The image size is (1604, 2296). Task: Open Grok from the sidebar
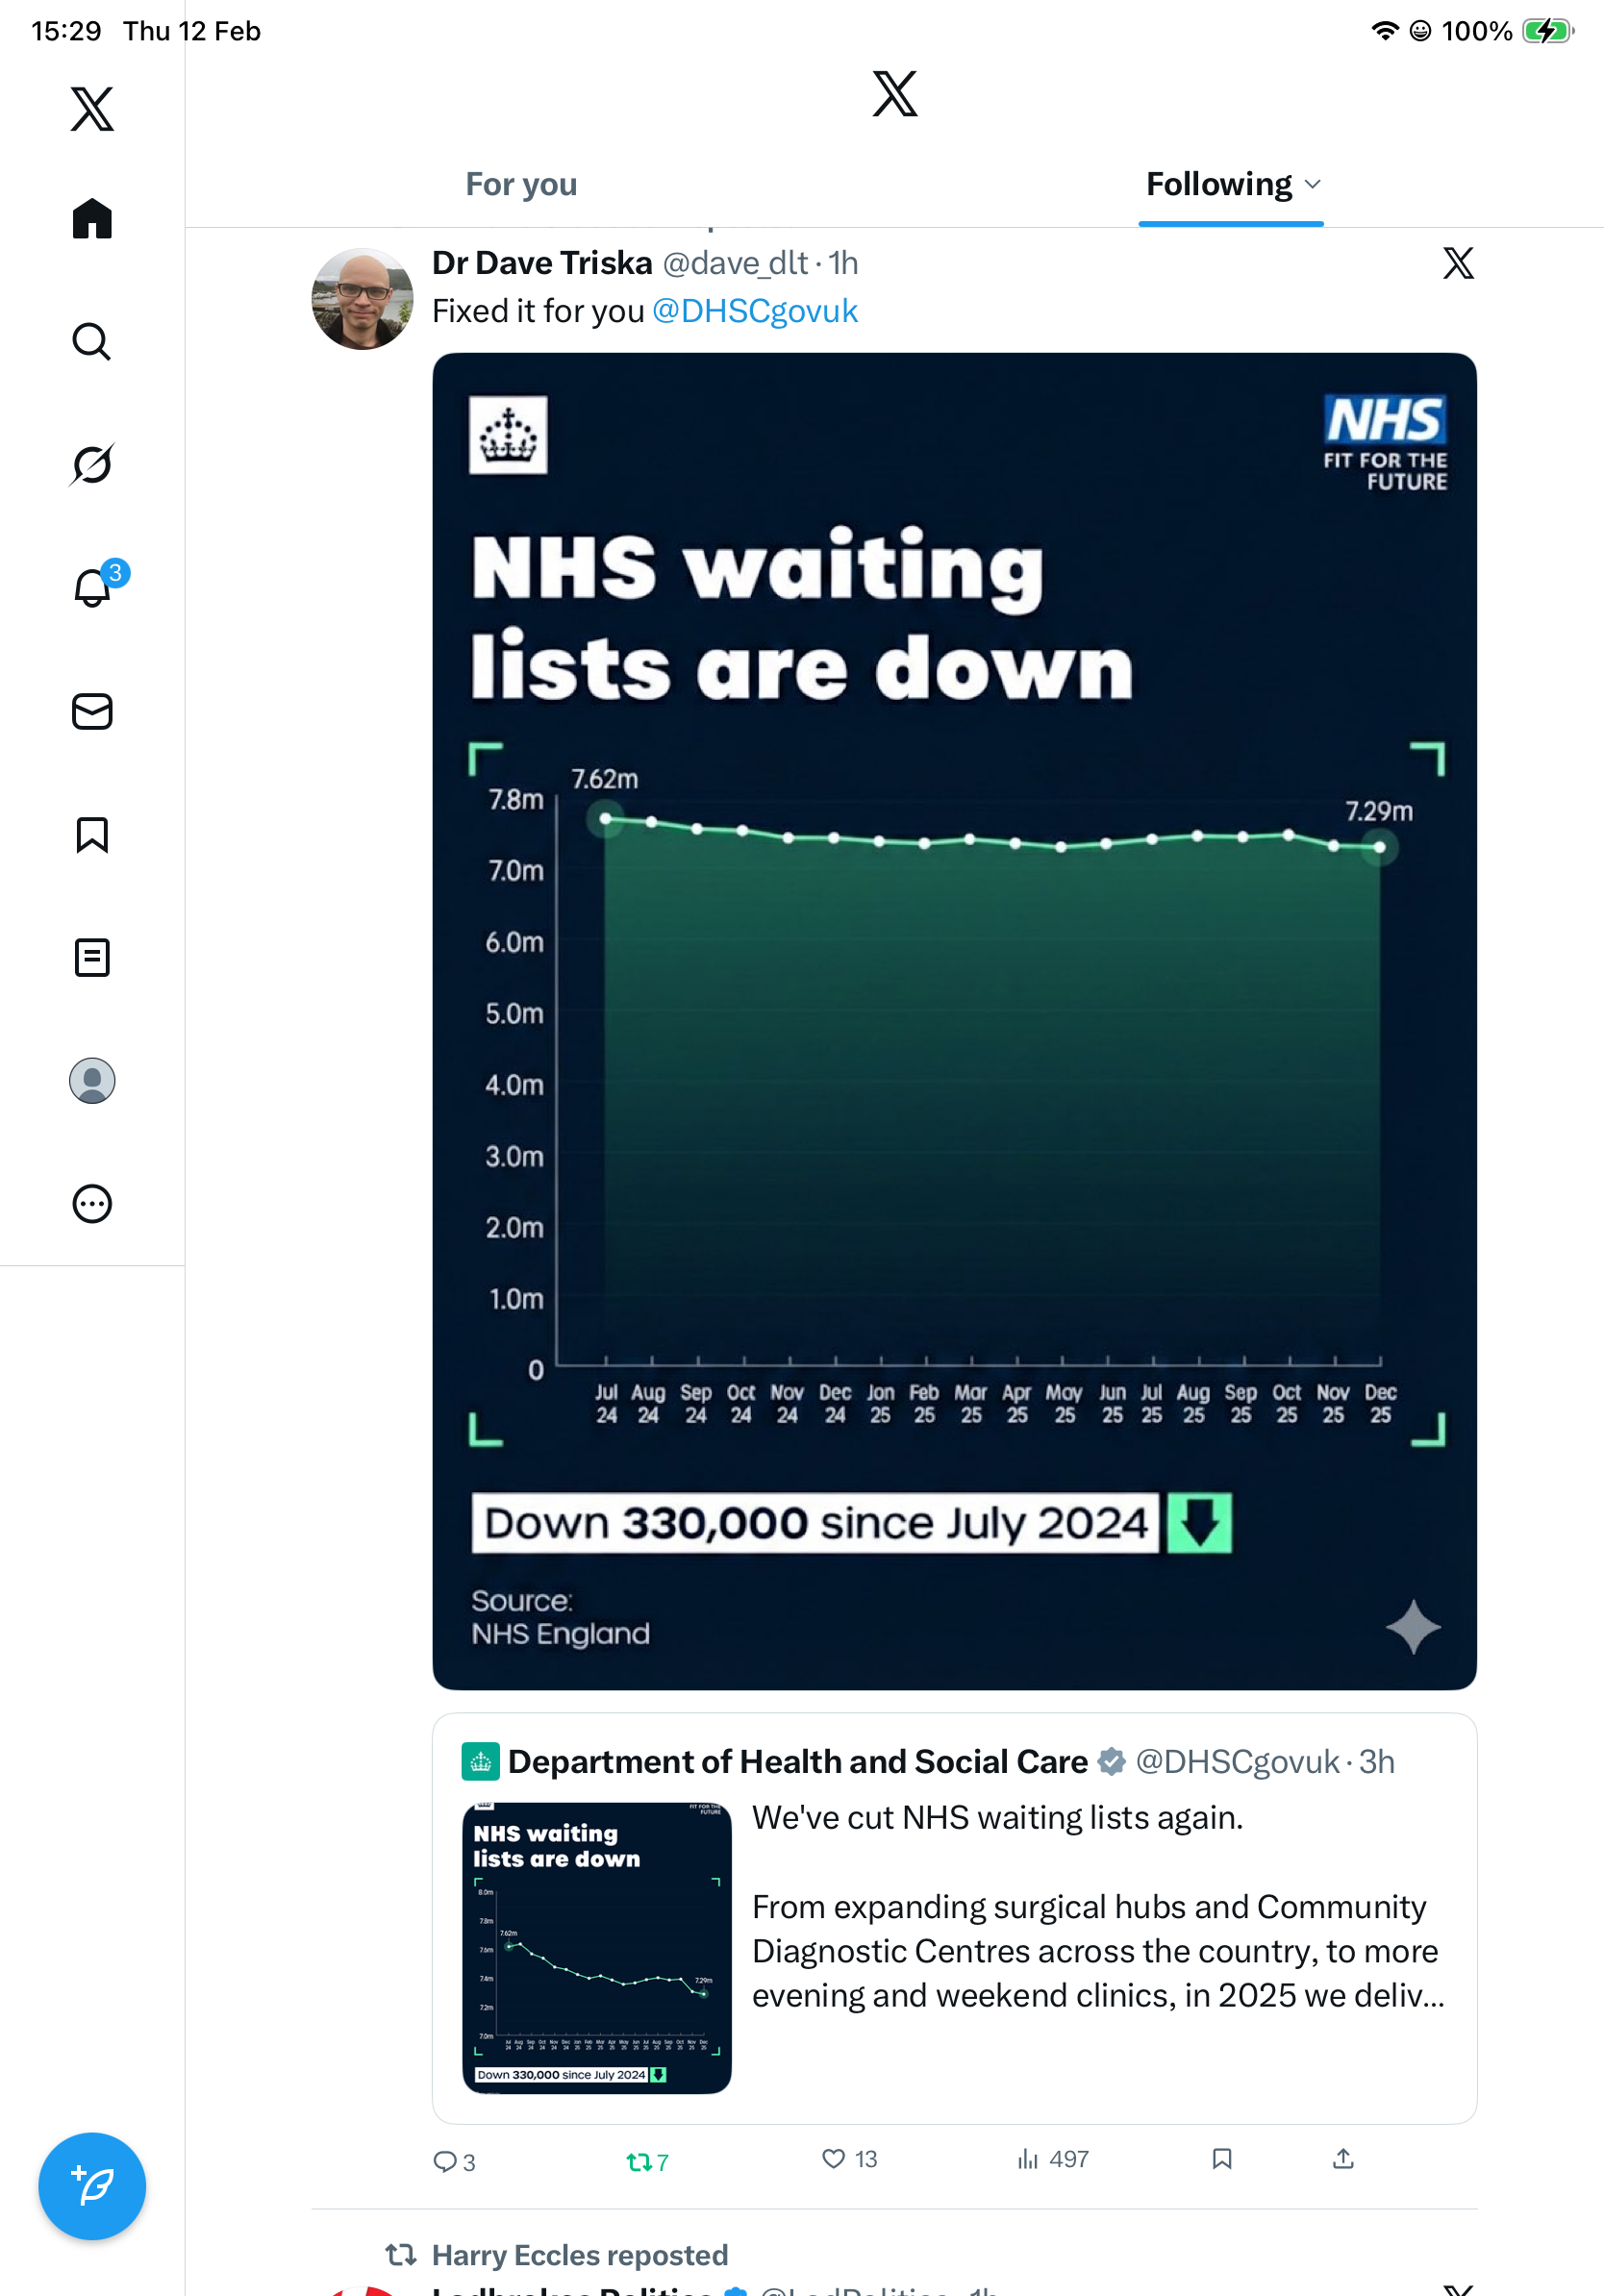tap(92, 464)
